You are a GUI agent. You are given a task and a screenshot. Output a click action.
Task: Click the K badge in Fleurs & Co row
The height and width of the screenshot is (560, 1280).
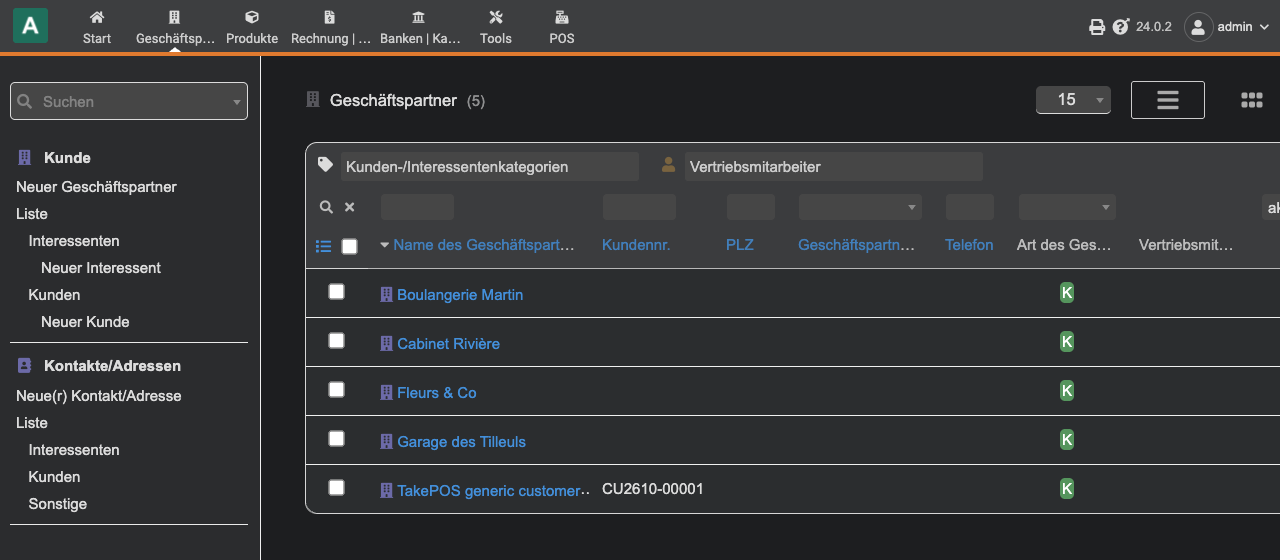pyautogui.click(x=1067, y=390)
